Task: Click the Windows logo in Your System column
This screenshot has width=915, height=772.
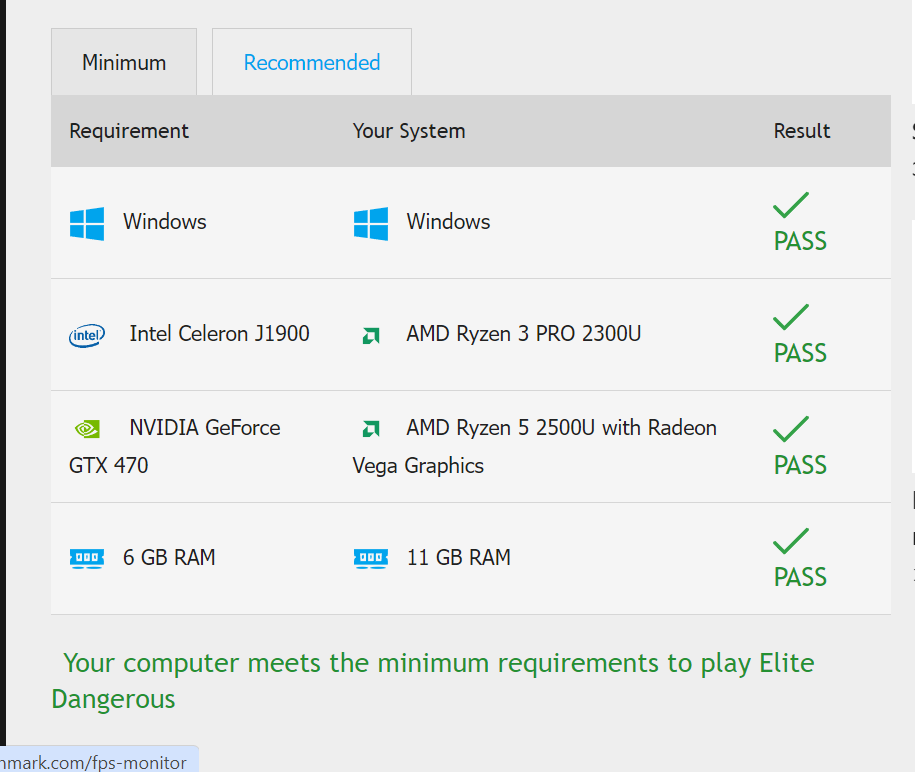Action: pos(371,223)
